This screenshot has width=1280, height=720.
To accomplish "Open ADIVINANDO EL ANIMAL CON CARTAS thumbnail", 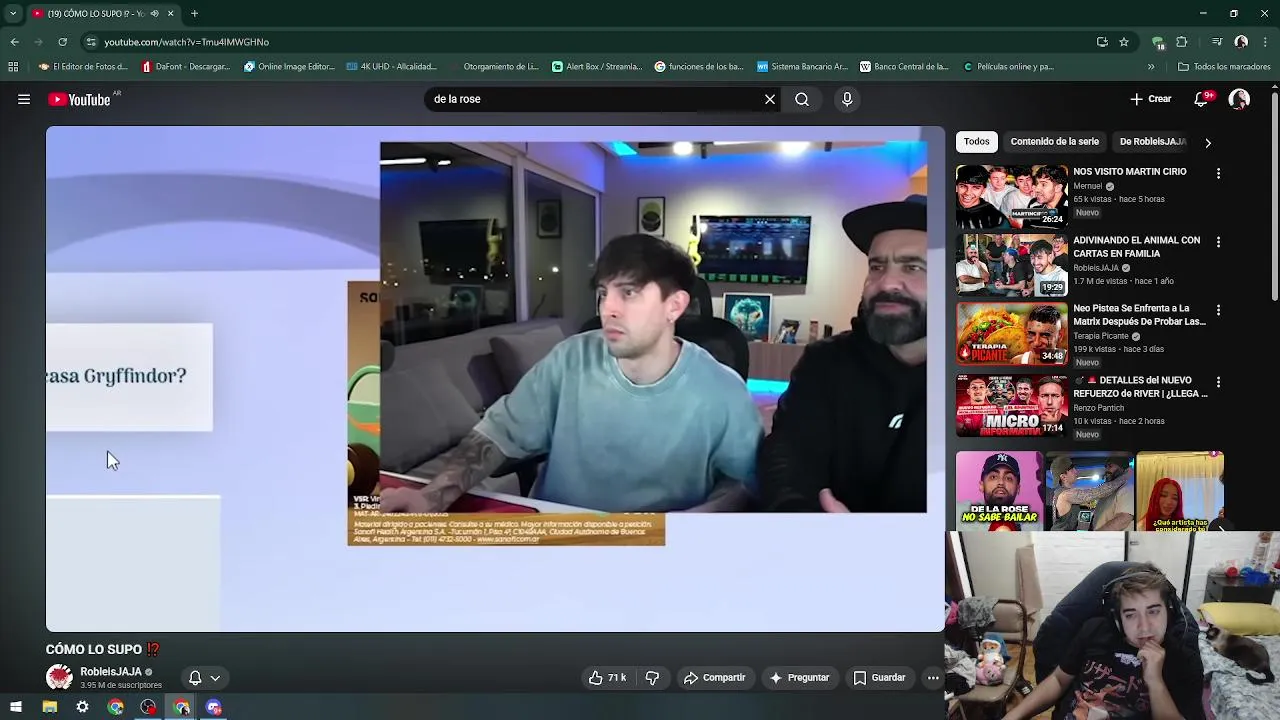I will [x=1012, y=265].
